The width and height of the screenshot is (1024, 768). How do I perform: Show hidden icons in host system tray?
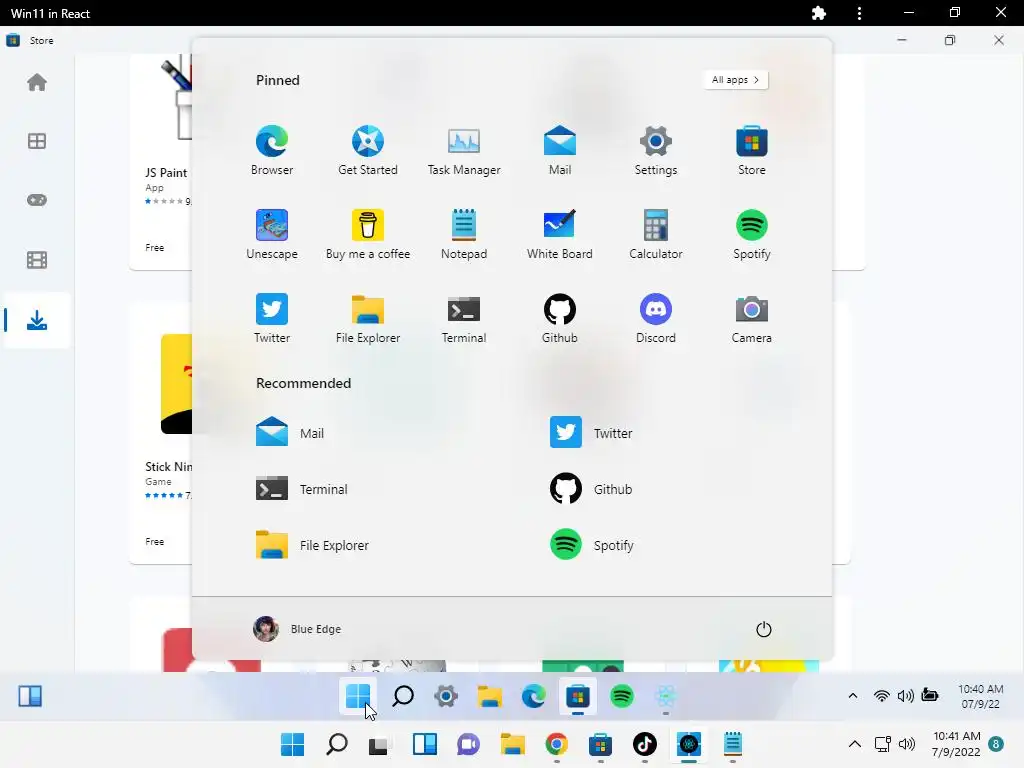click(x=854, y=744)
